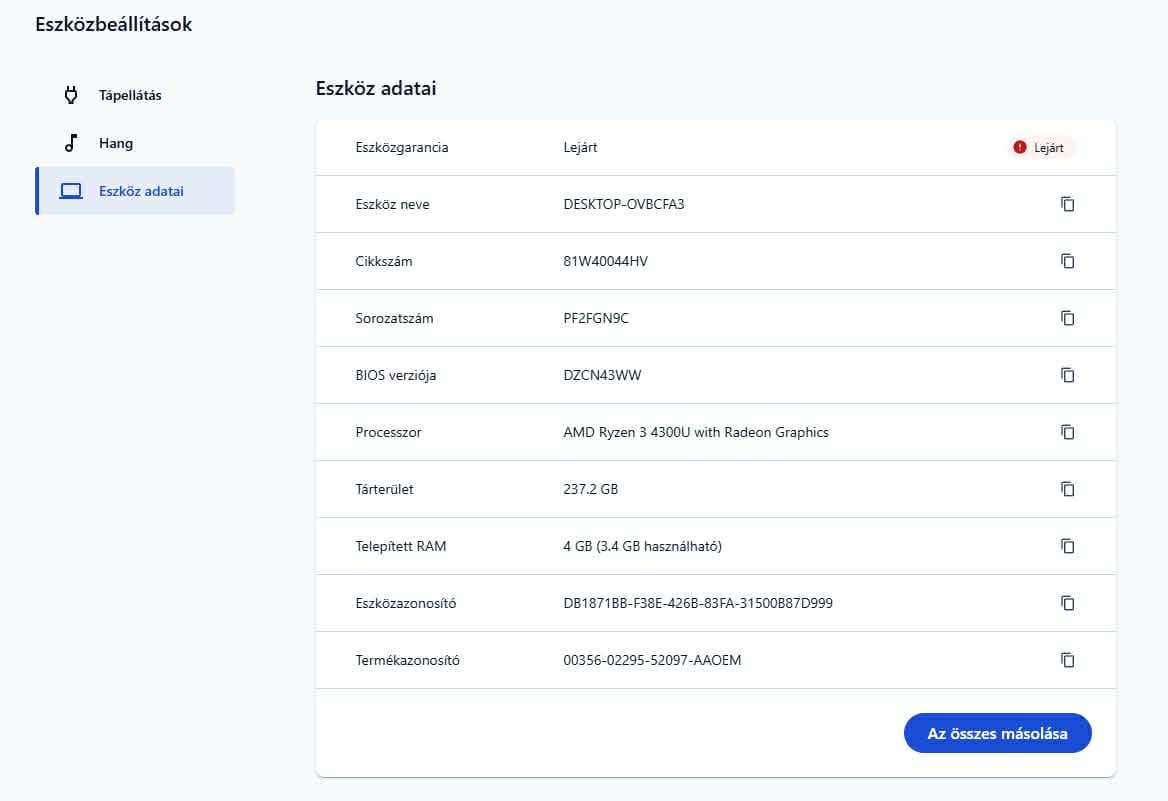The height and width of the screenshot is (801, 1168).
Task: Copy the device name DESKTOP-OVBCFA3
Action: tap(1067, 204)
